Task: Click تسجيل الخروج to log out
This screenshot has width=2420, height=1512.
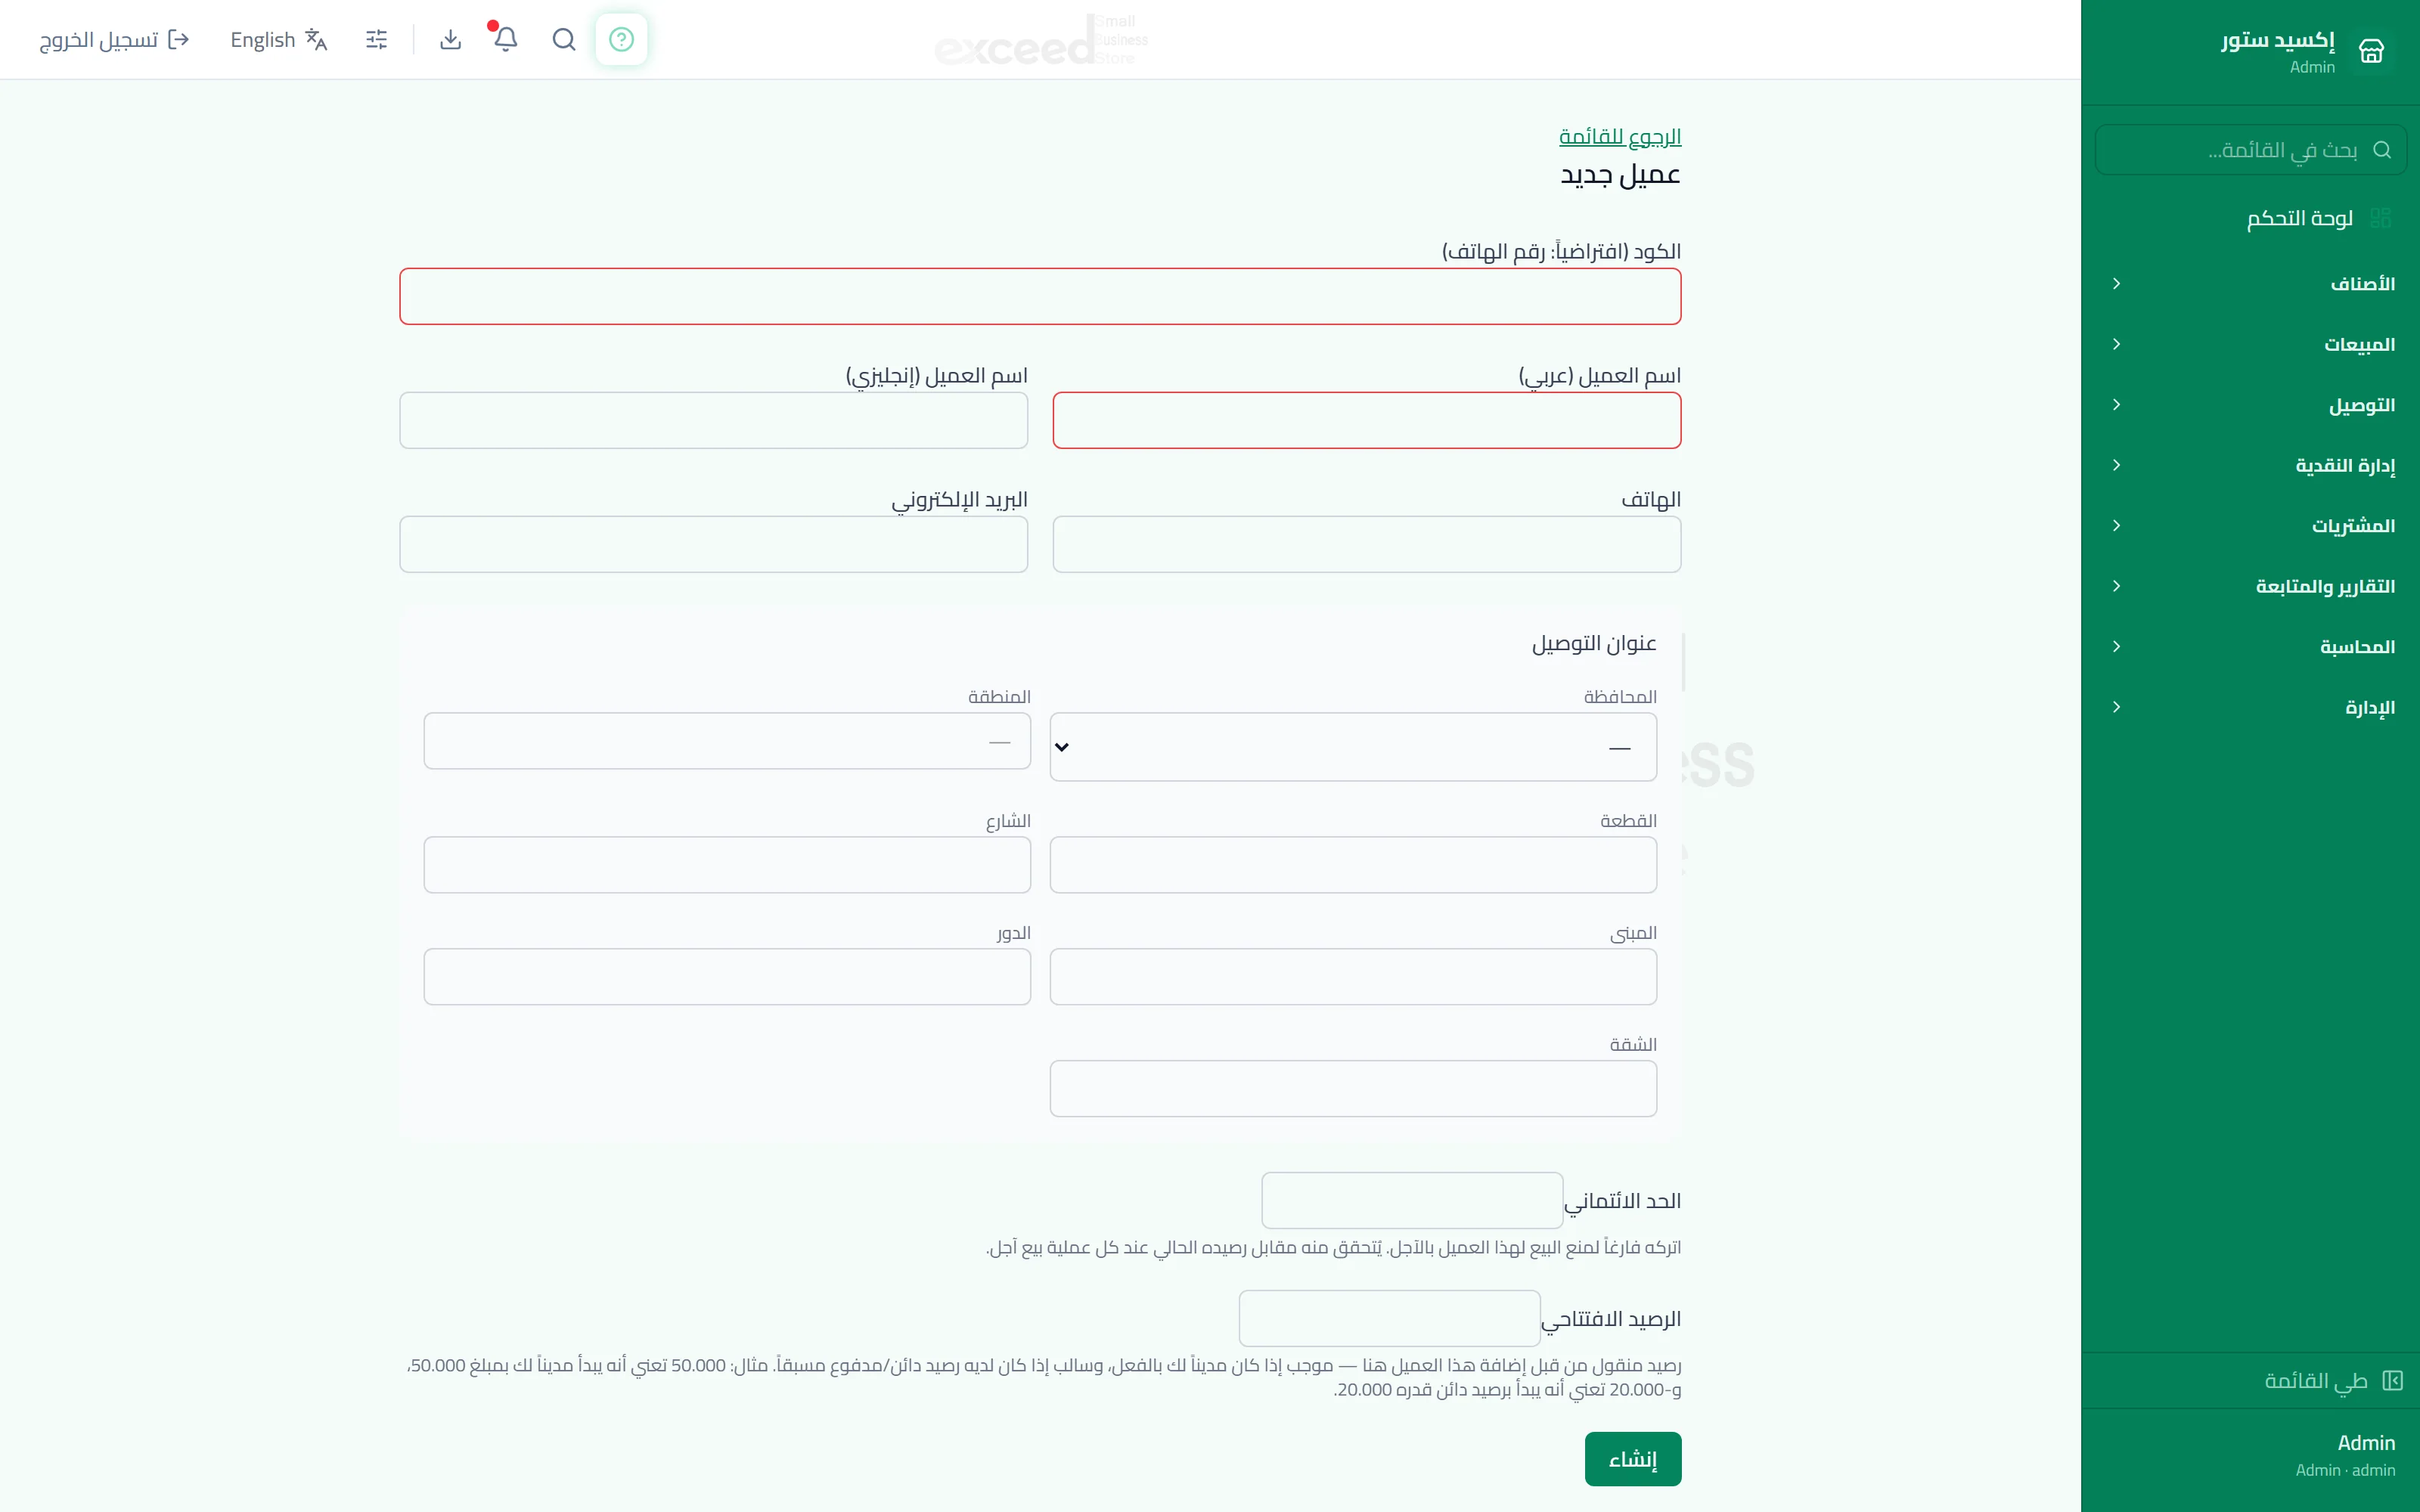Action: click(114, 39)
